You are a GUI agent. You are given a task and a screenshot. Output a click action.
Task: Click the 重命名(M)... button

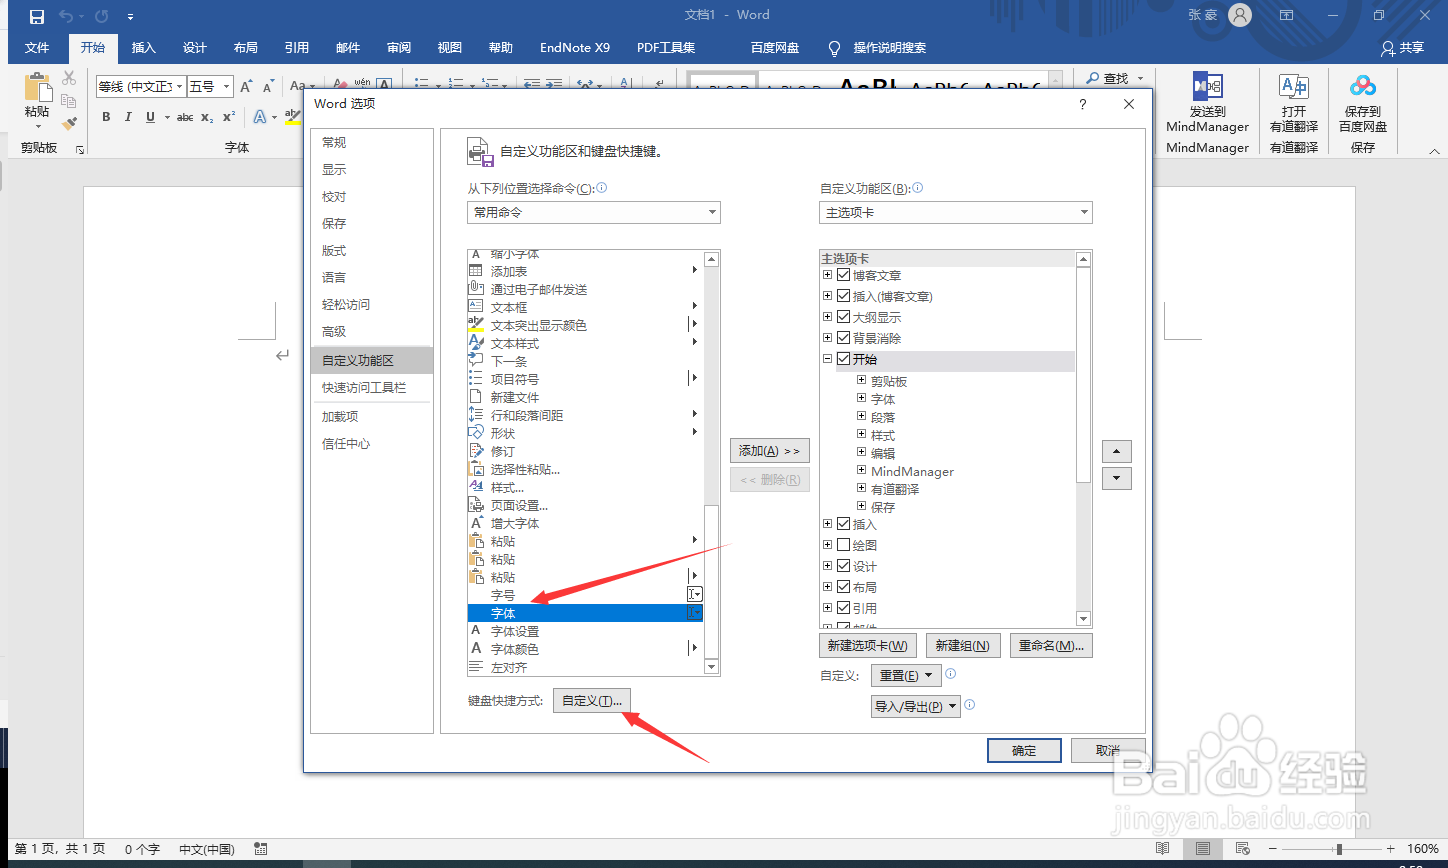[x=1051, y=646]
